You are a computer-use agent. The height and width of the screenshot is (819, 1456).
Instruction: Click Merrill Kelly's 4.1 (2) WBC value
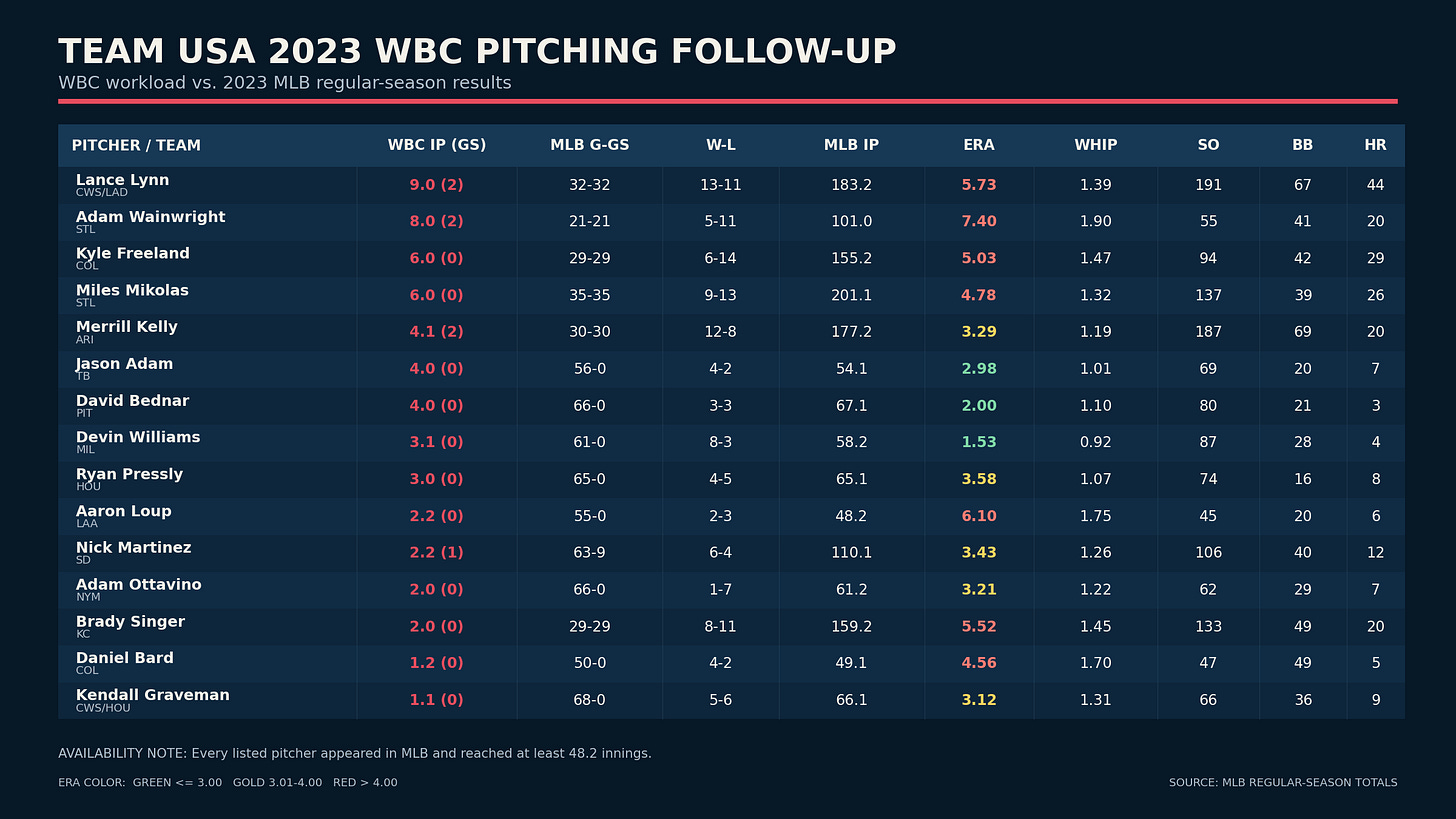(x=436, y=332)
